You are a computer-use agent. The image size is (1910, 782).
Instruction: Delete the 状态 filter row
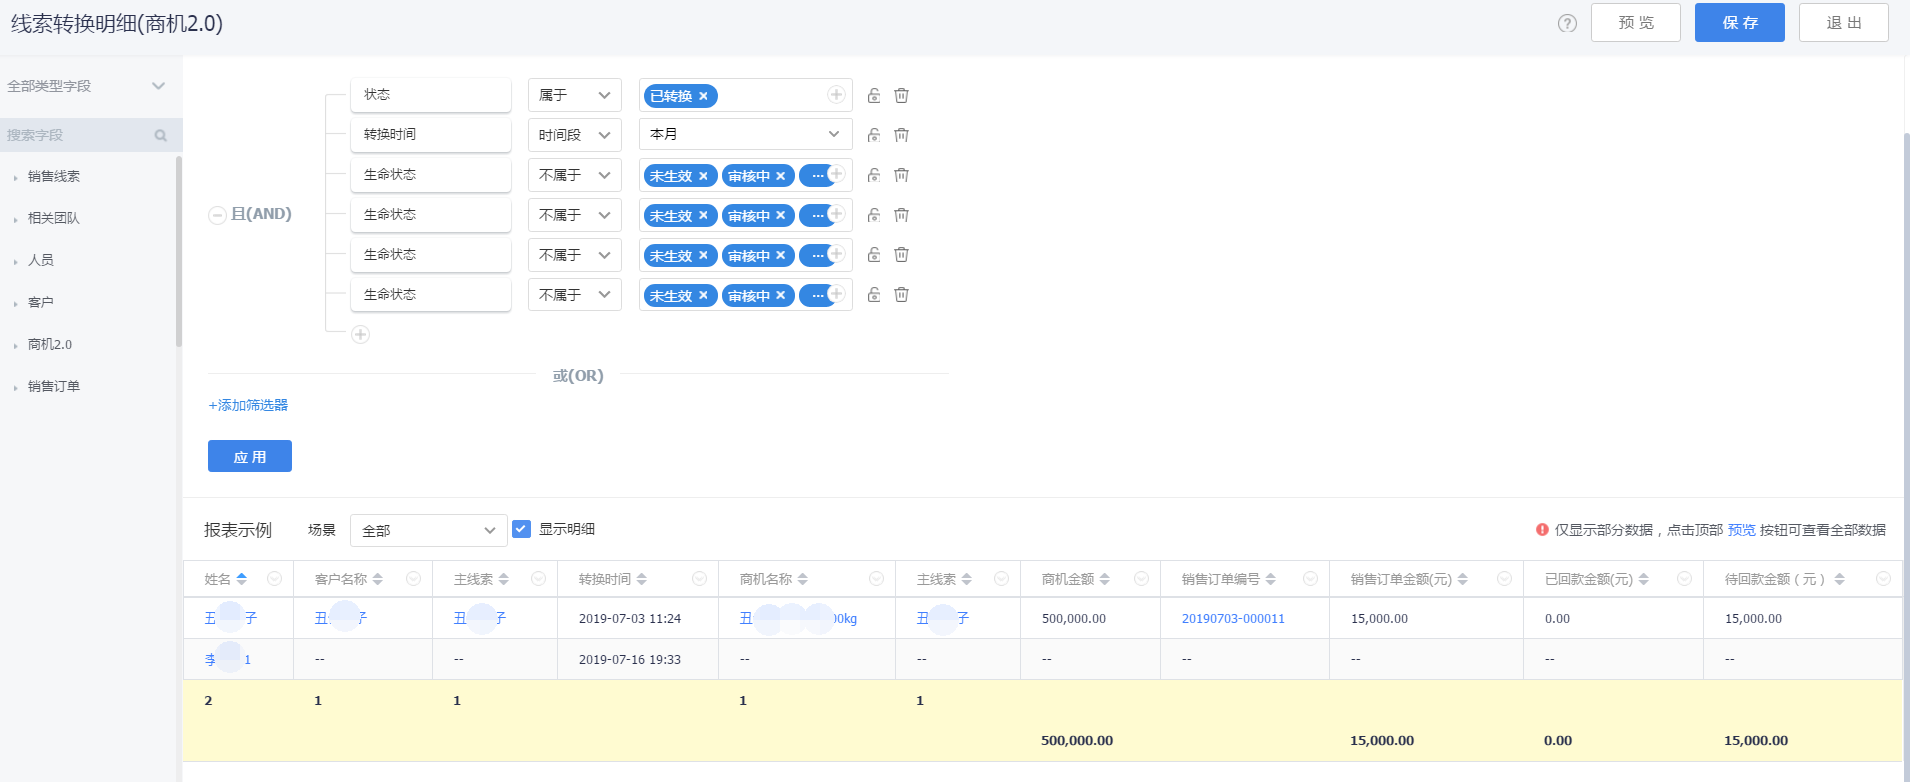tap(901, 95)
